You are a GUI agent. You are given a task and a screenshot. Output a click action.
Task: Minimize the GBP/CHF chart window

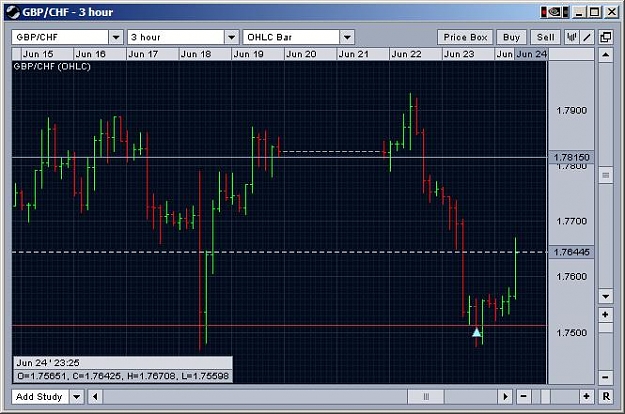point(580,12)
